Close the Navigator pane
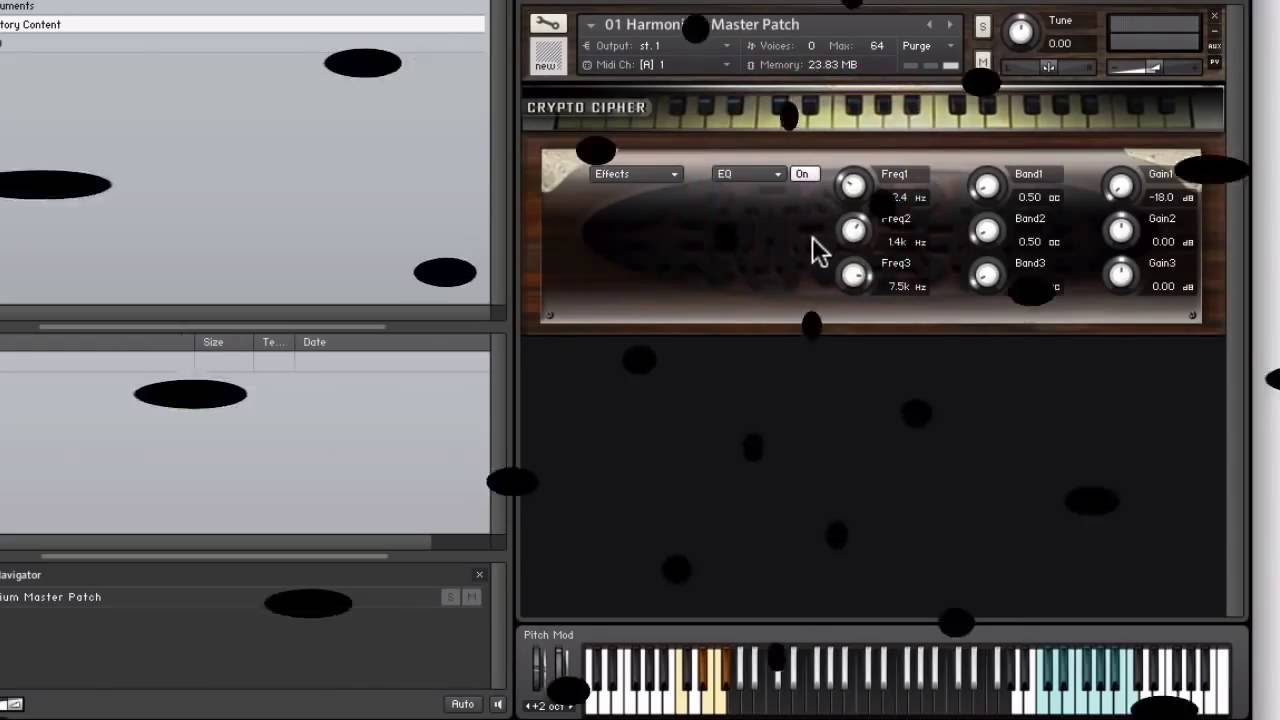The height and width of the screenshot is (720, 1280). pos(479,575)
